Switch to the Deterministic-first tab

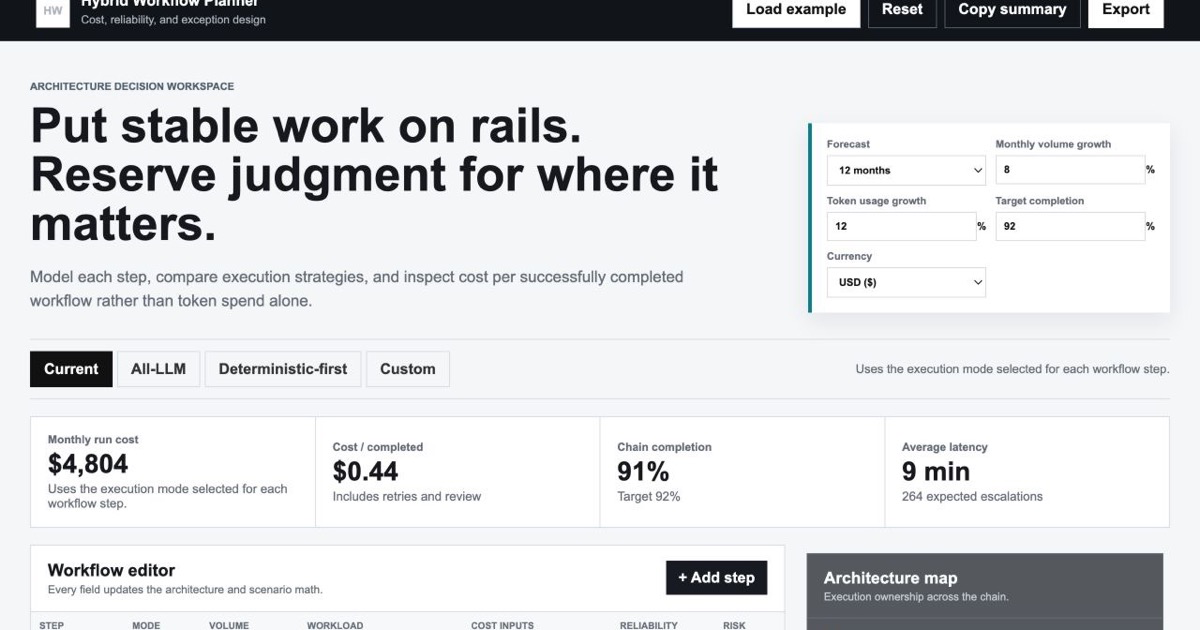point(283,369)
